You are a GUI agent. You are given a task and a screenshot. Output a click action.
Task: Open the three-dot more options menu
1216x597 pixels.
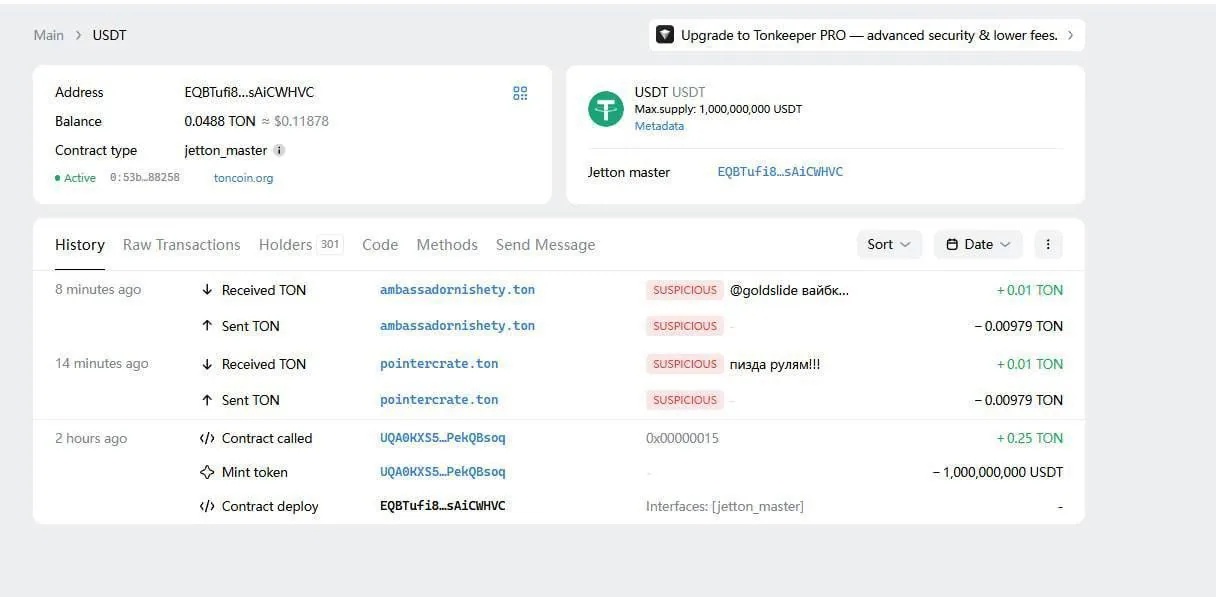tap(1048, 244)
